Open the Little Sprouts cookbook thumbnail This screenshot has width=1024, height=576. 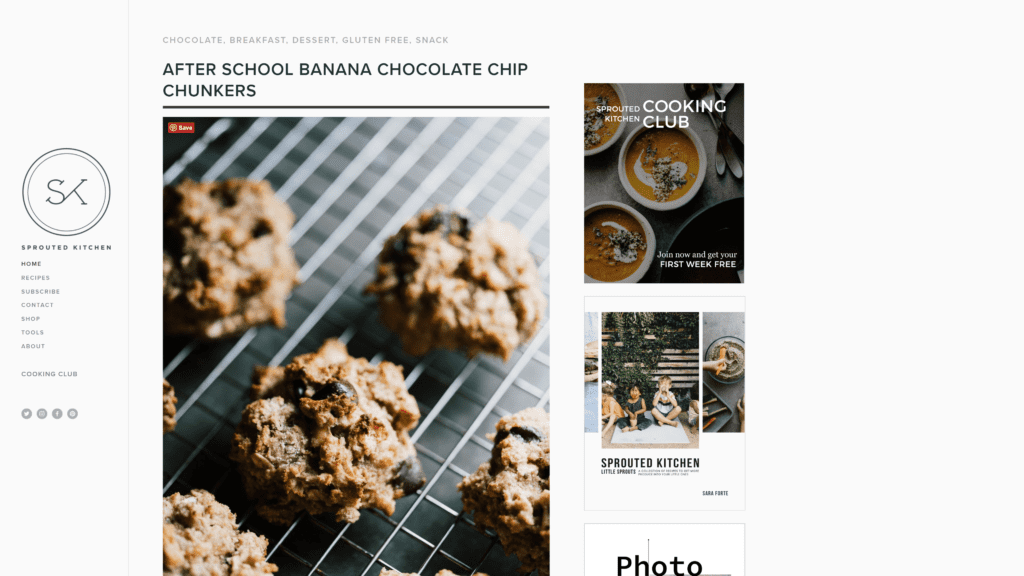click(x=664, y=403)
